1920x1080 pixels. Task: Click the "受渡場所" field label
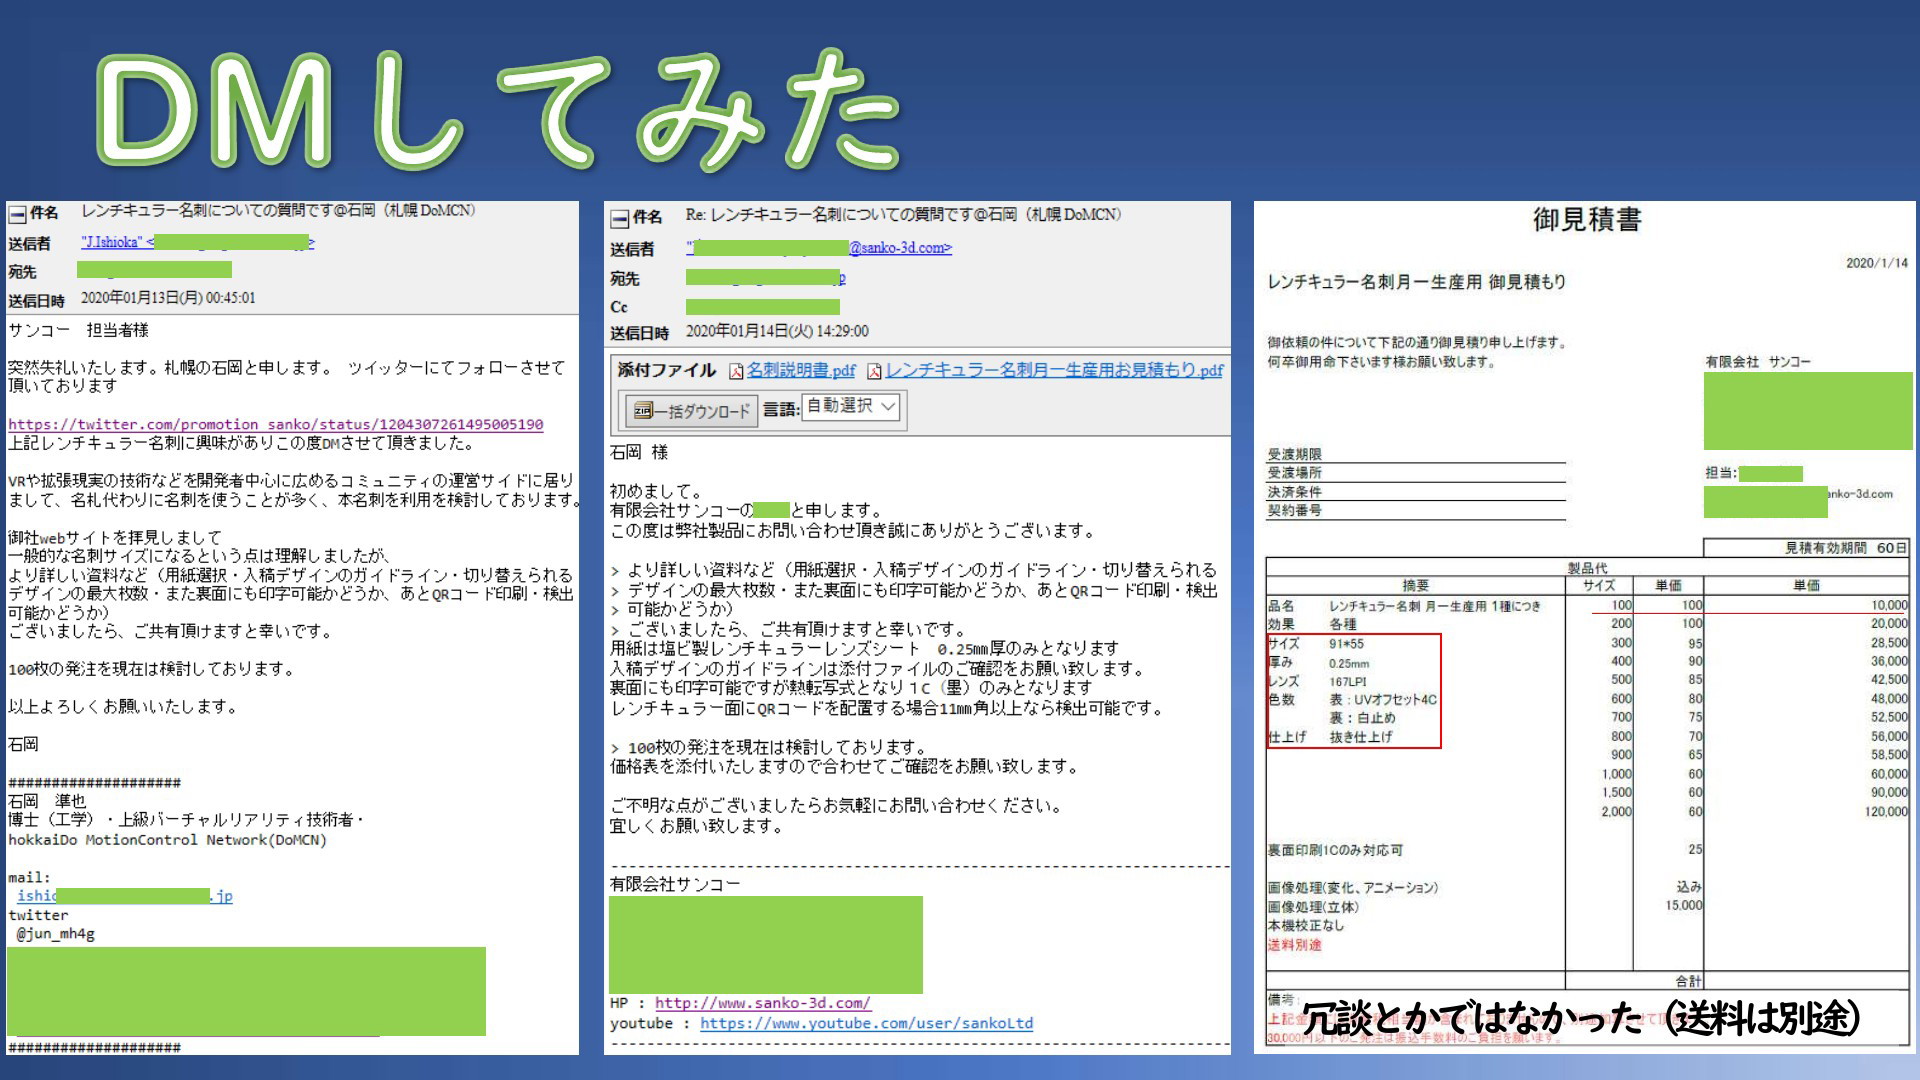[1295, 473]
